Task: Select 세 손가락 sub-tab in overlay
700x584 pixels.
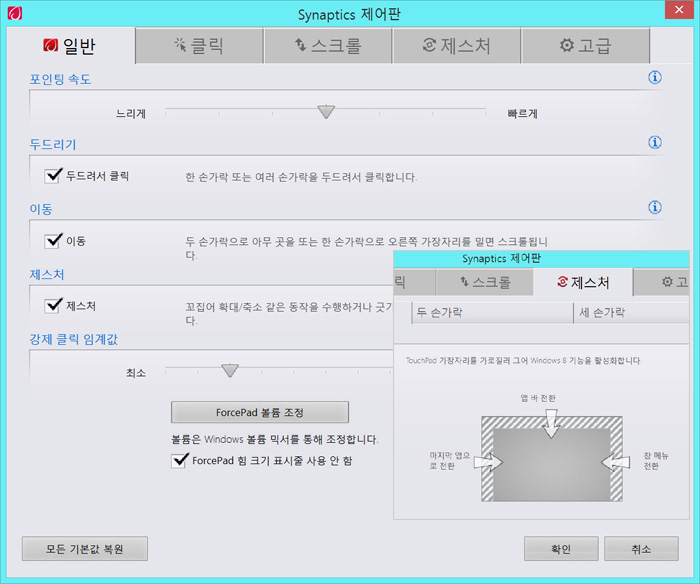Action: click(x=632, y=313)
